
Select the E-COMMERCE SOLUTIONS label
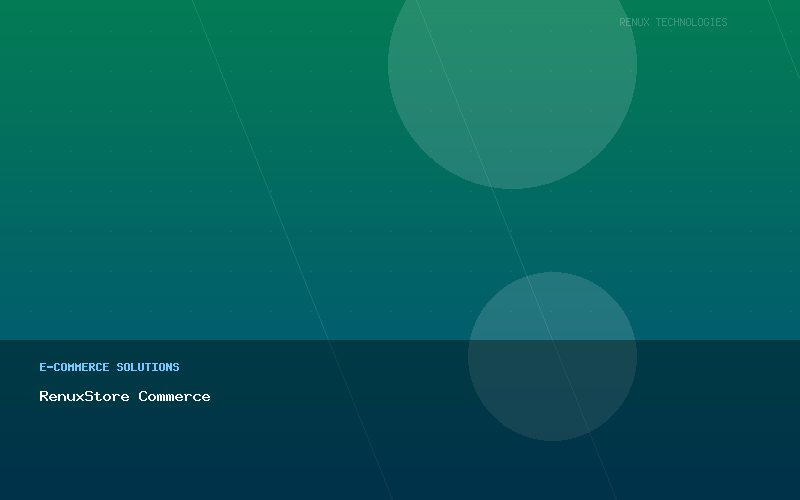(109, 367)
